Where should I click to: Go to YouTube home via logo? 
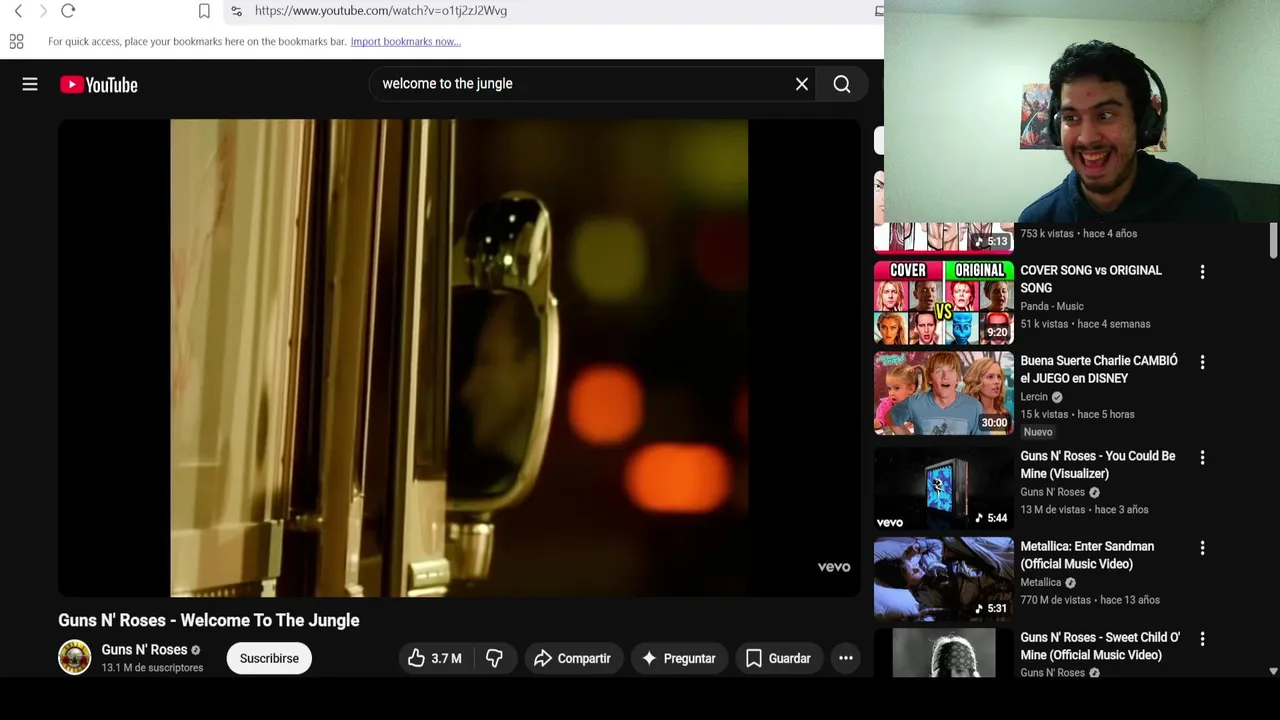tap(98, 85)
